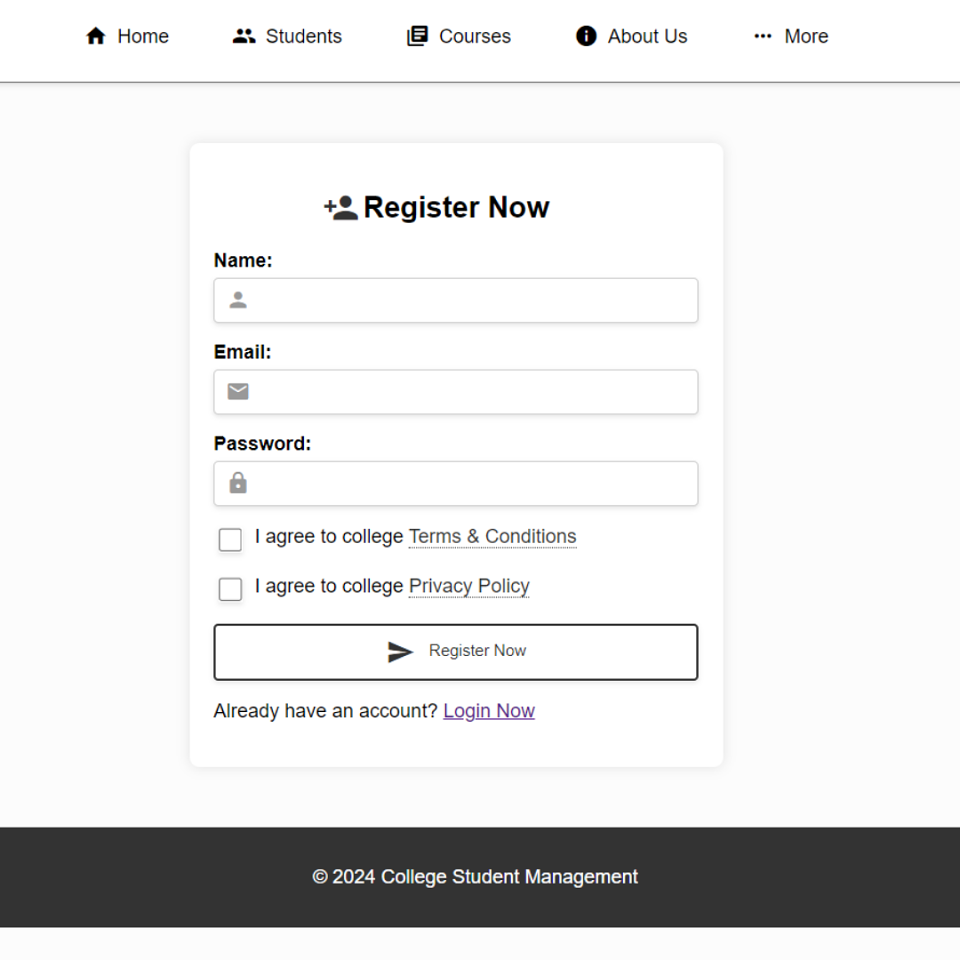Click the envelope icon in Email field

pos(238,391)
